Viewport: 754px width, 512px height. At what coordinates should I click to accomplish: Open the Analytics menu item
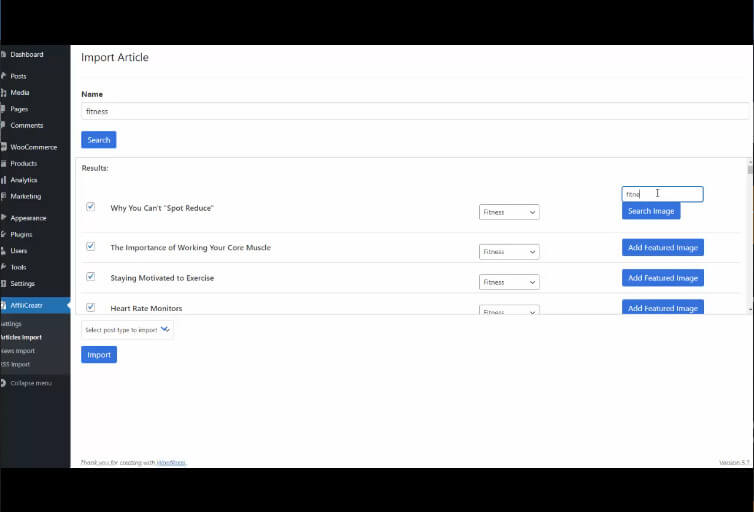24,180
